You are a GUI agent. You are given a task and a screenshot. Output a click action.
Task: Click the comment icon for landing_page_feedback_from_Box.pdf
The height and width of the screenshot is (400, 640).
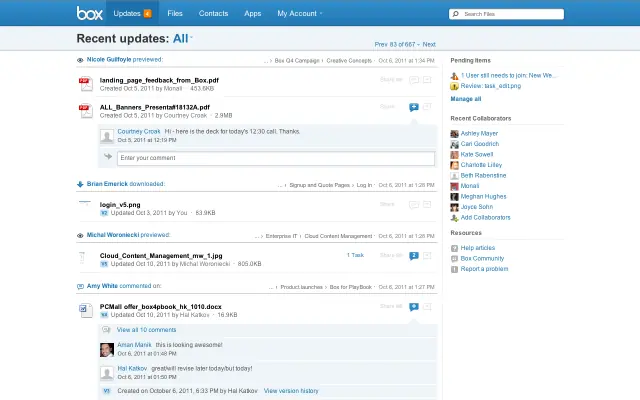(x=414, y=80)
